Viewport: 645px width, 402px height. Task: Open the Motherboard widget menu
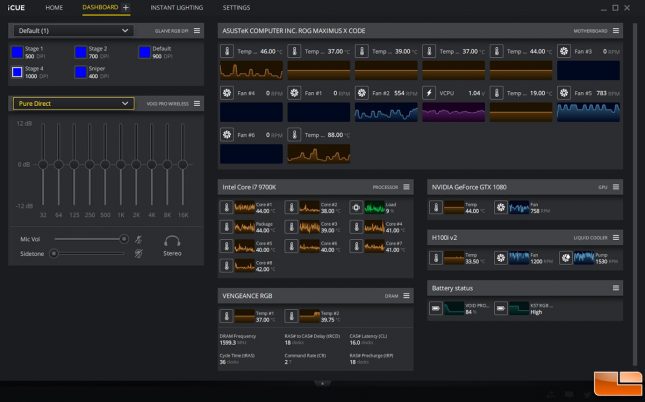point(616,30)
